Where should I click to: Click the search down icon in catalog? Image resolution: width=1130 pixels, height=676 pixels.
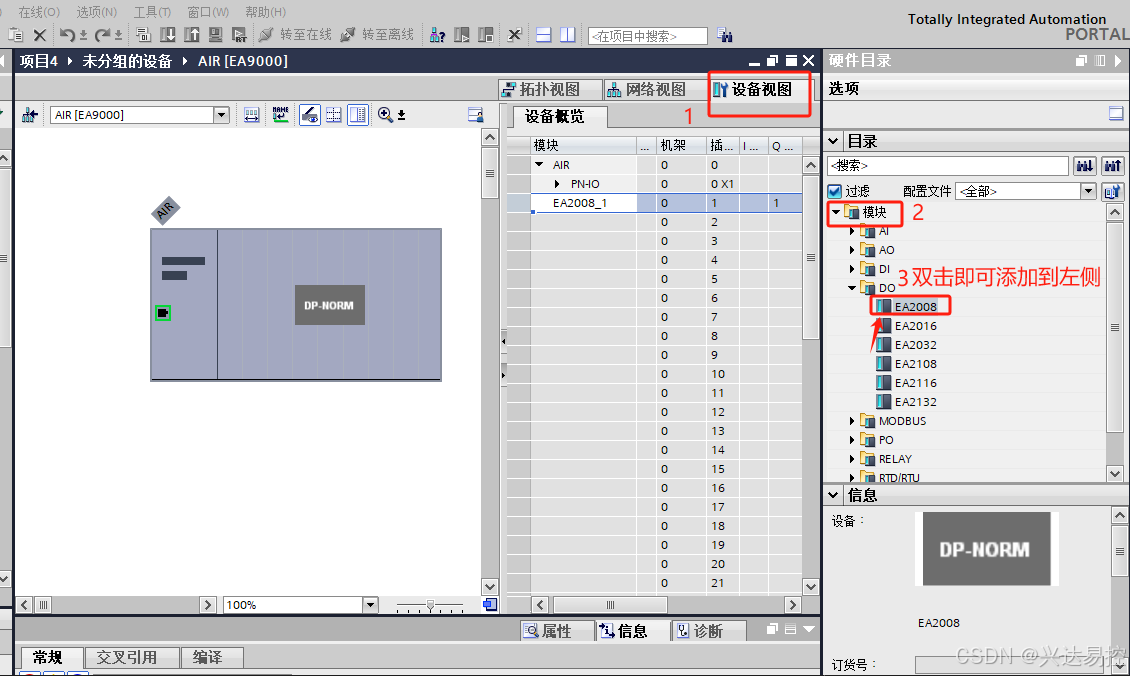coord(1085,166)
